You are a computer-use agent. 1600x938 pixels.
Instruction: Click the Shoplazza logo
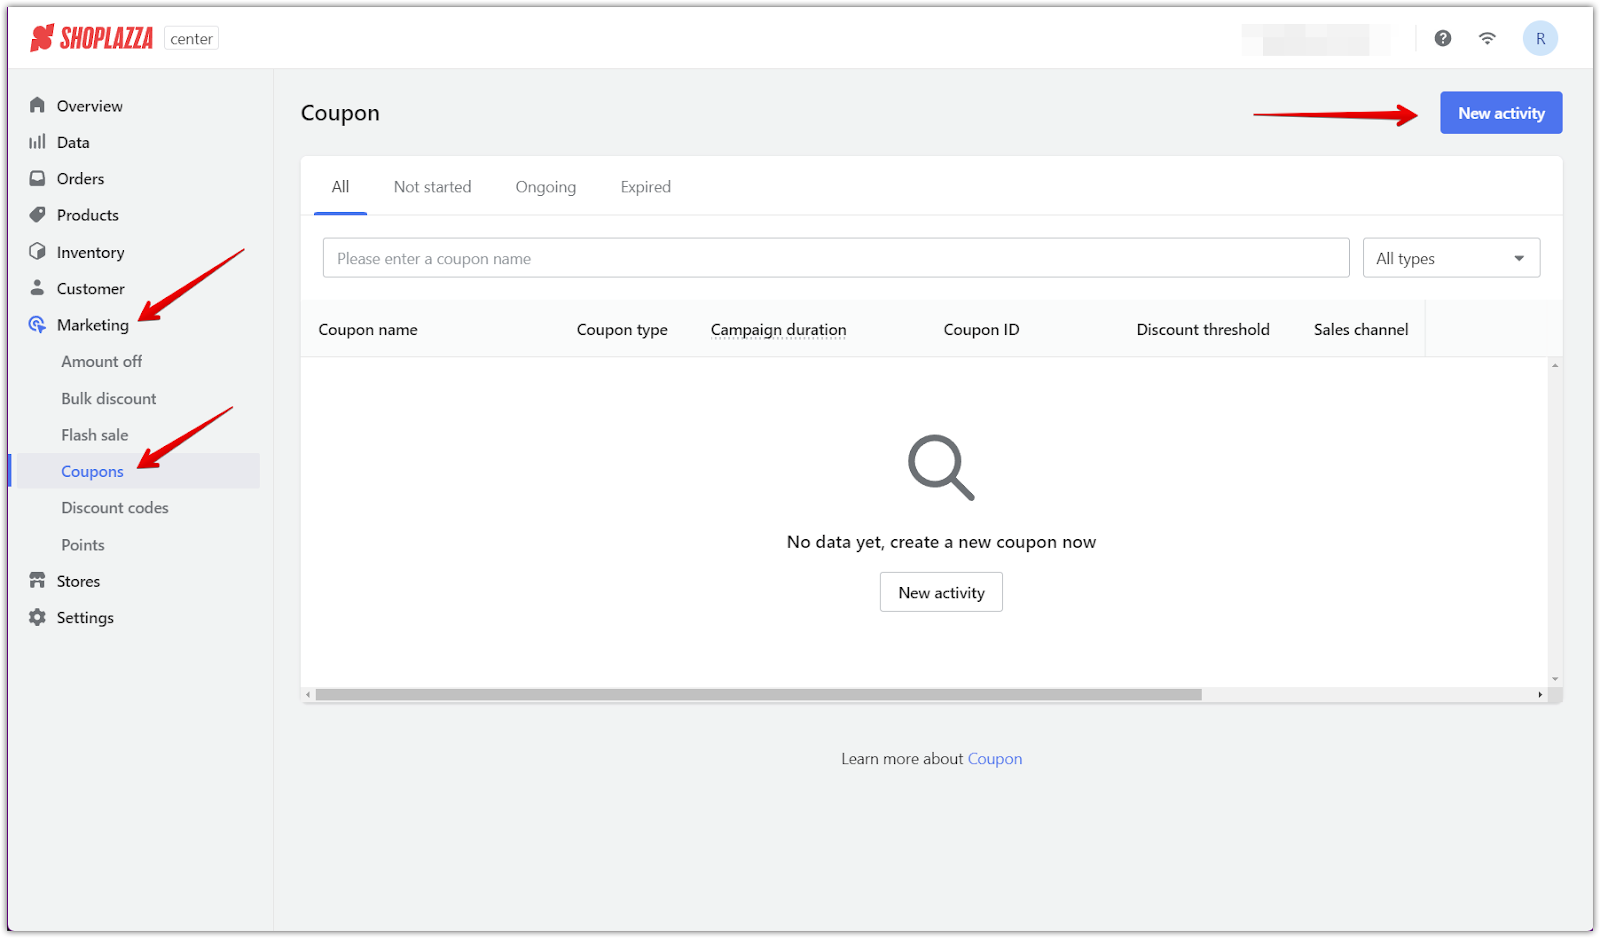coord(90,37)
